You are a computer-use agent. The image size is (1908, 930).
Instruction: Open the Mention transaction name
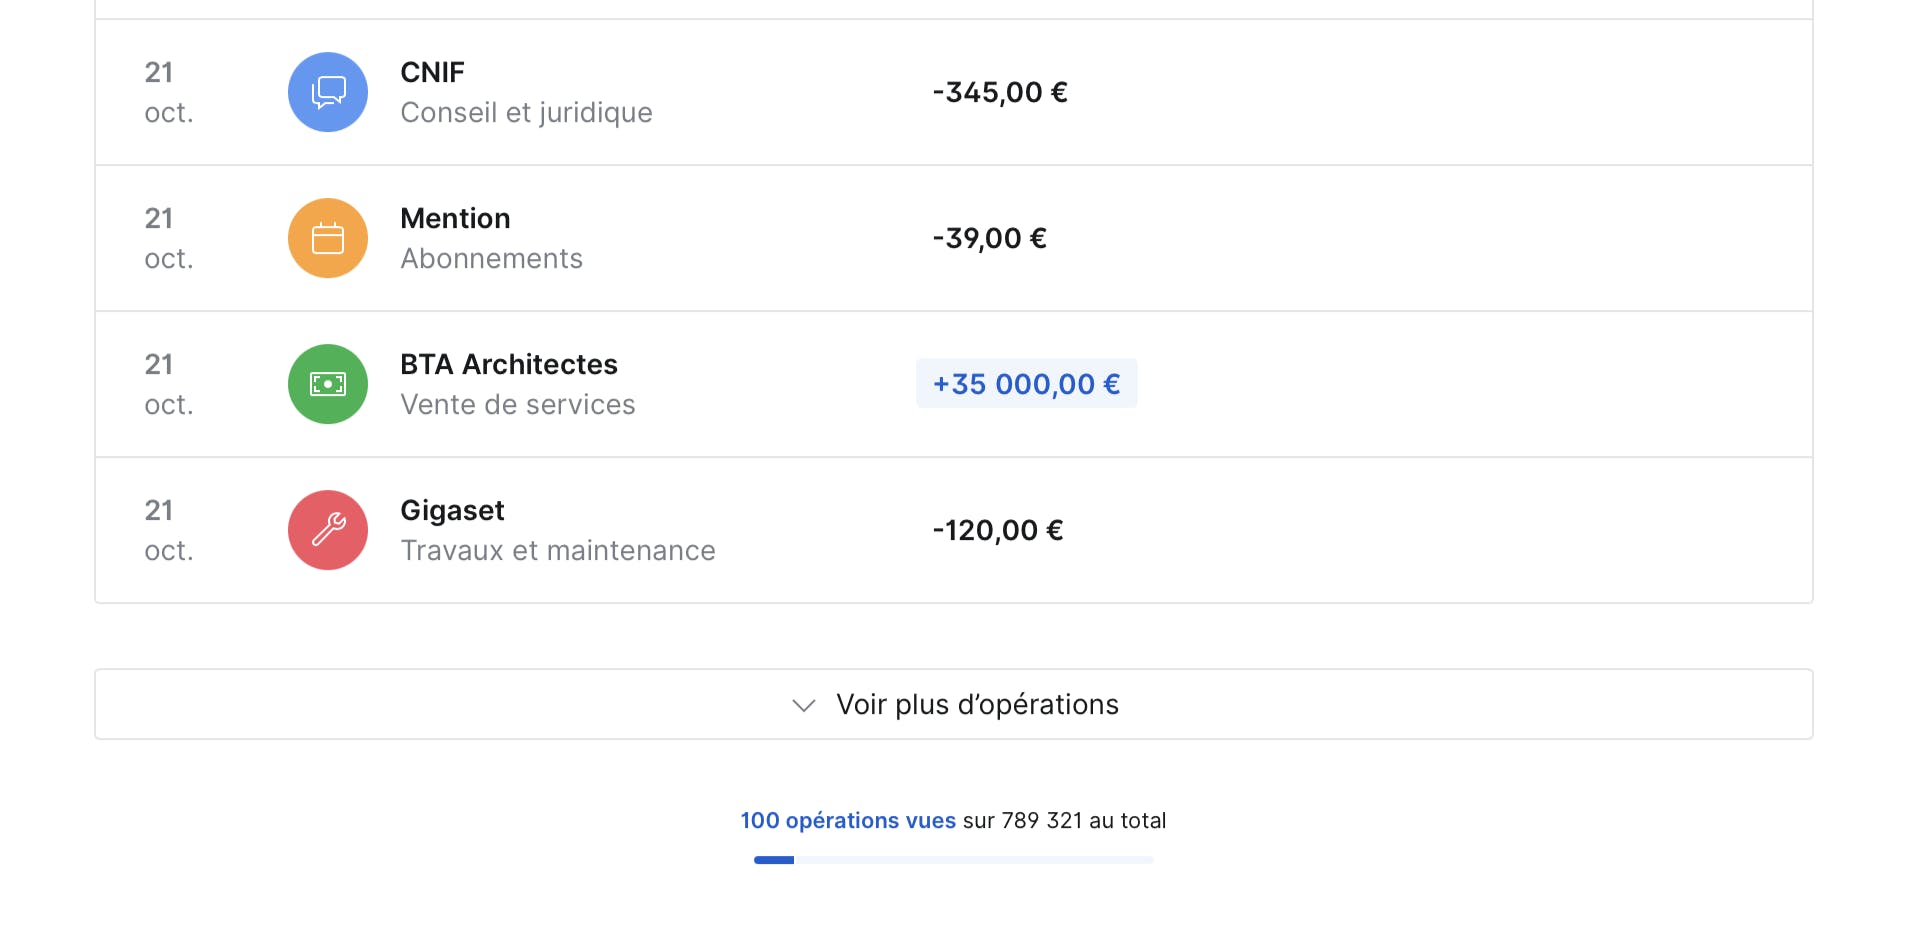pyautogui.click(x=455, y=218)
